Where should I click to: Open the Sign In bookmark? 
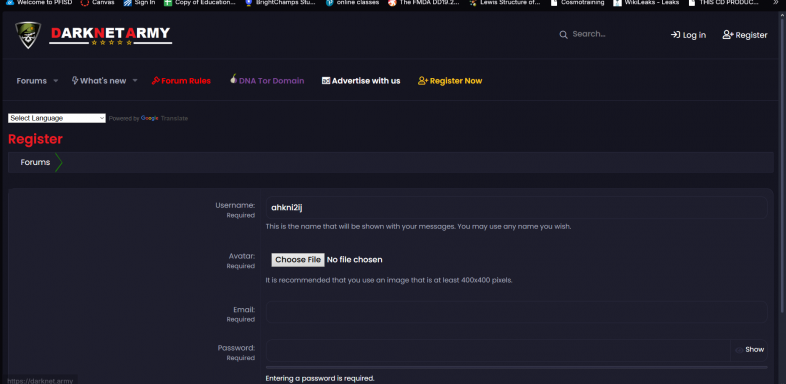139,3
